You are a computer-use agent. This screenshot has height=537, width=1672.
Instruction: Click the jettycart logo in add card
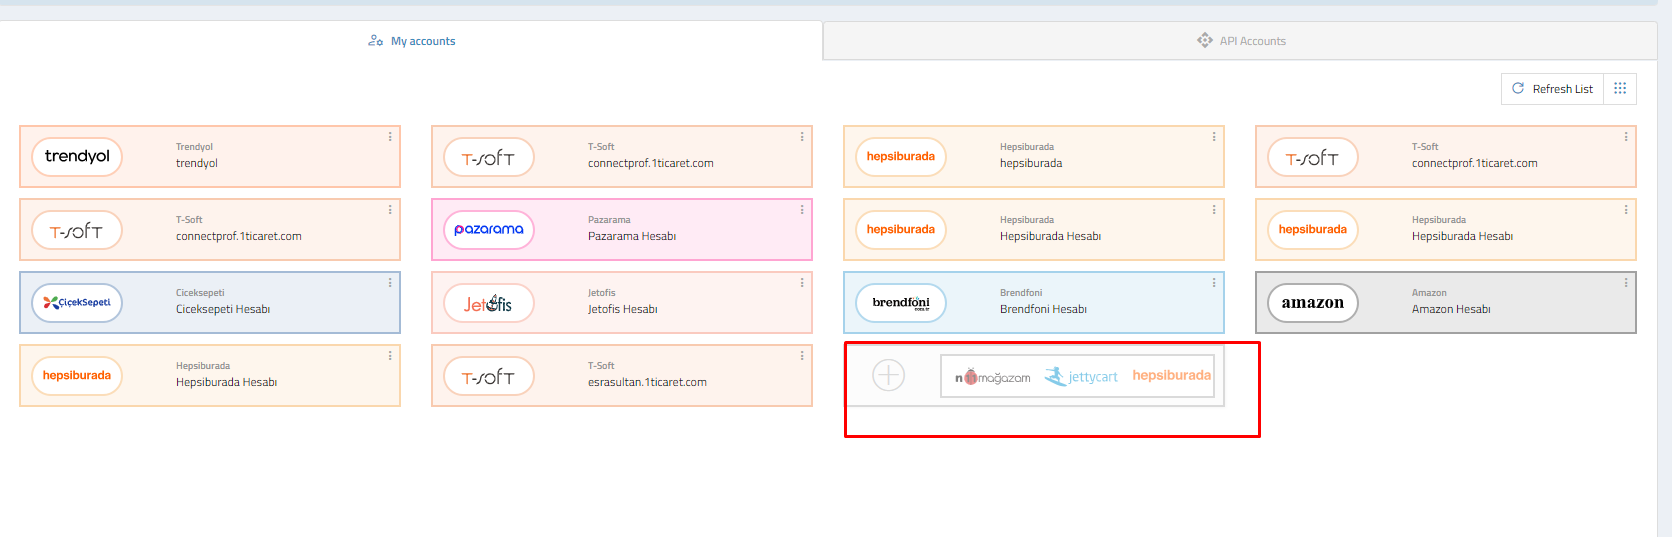click(x=1081, y=377)
